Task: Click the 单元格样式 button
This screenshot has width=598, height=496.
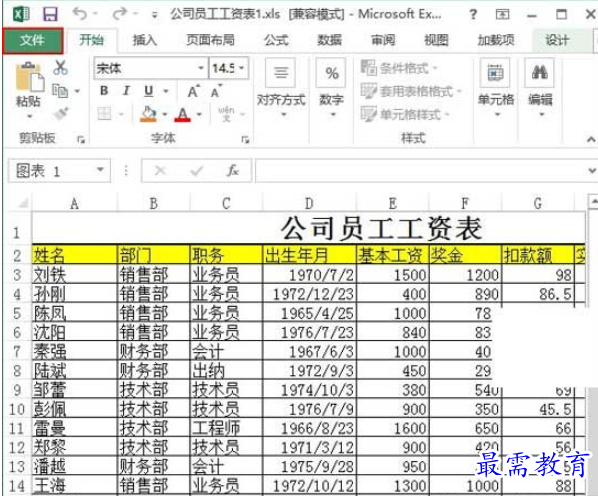Action: pyautogui.click(x=405, y=114)
